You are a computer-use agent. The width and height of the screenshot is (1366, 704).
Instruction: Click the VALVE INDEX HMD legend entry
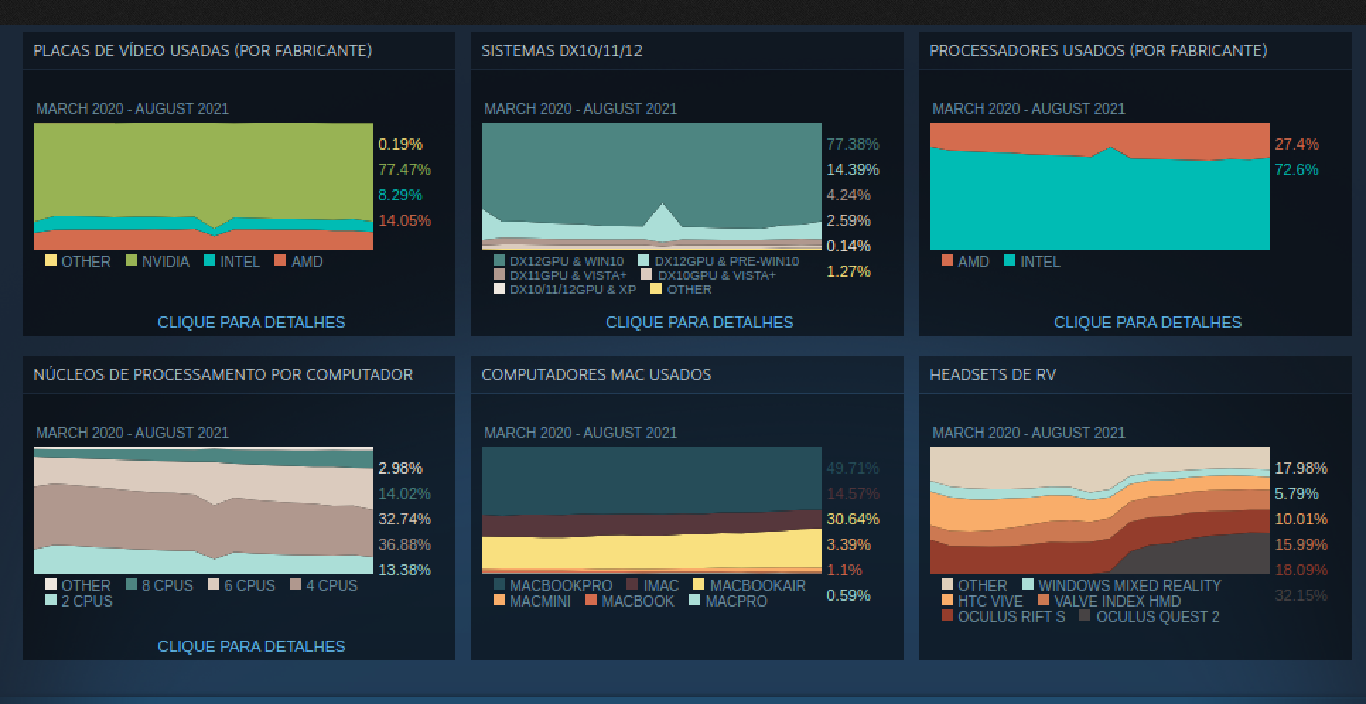(x=1109, y=601)
